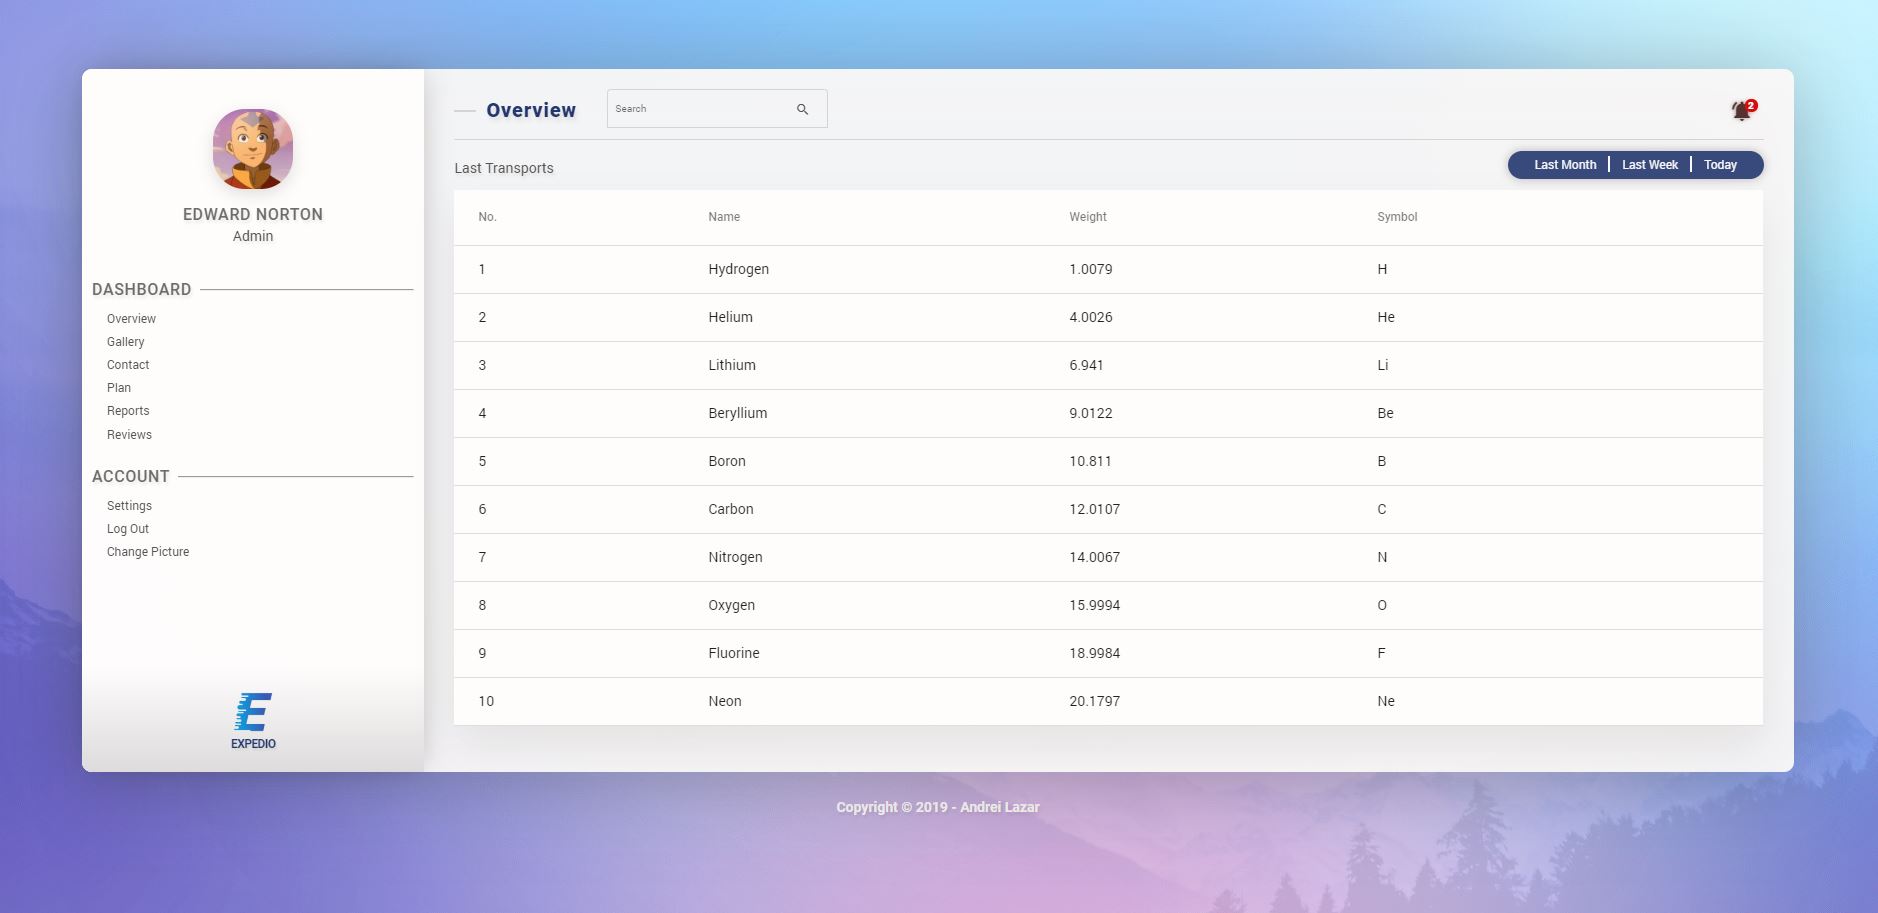The width and height of the screenshot is (1878, 913).
Task: Go to the Contact page
Action: [128, 364]
